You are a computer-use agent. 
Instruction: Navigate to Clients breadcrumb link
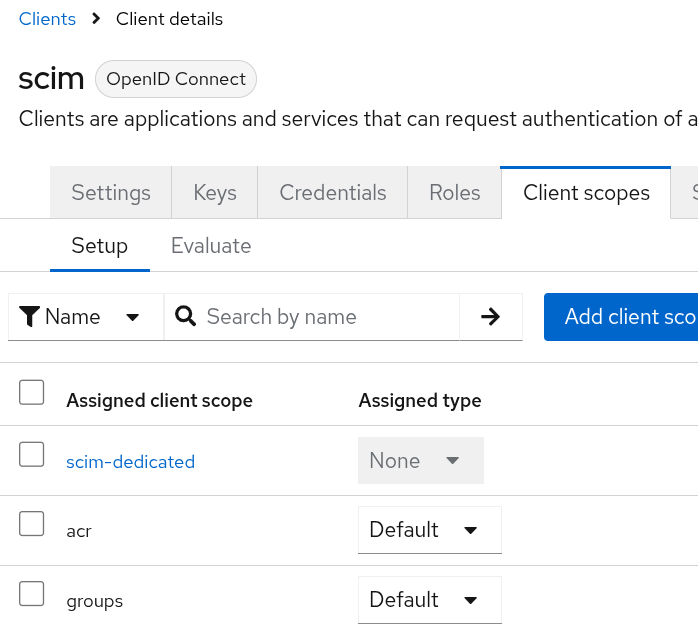click(x=47, y=19)
